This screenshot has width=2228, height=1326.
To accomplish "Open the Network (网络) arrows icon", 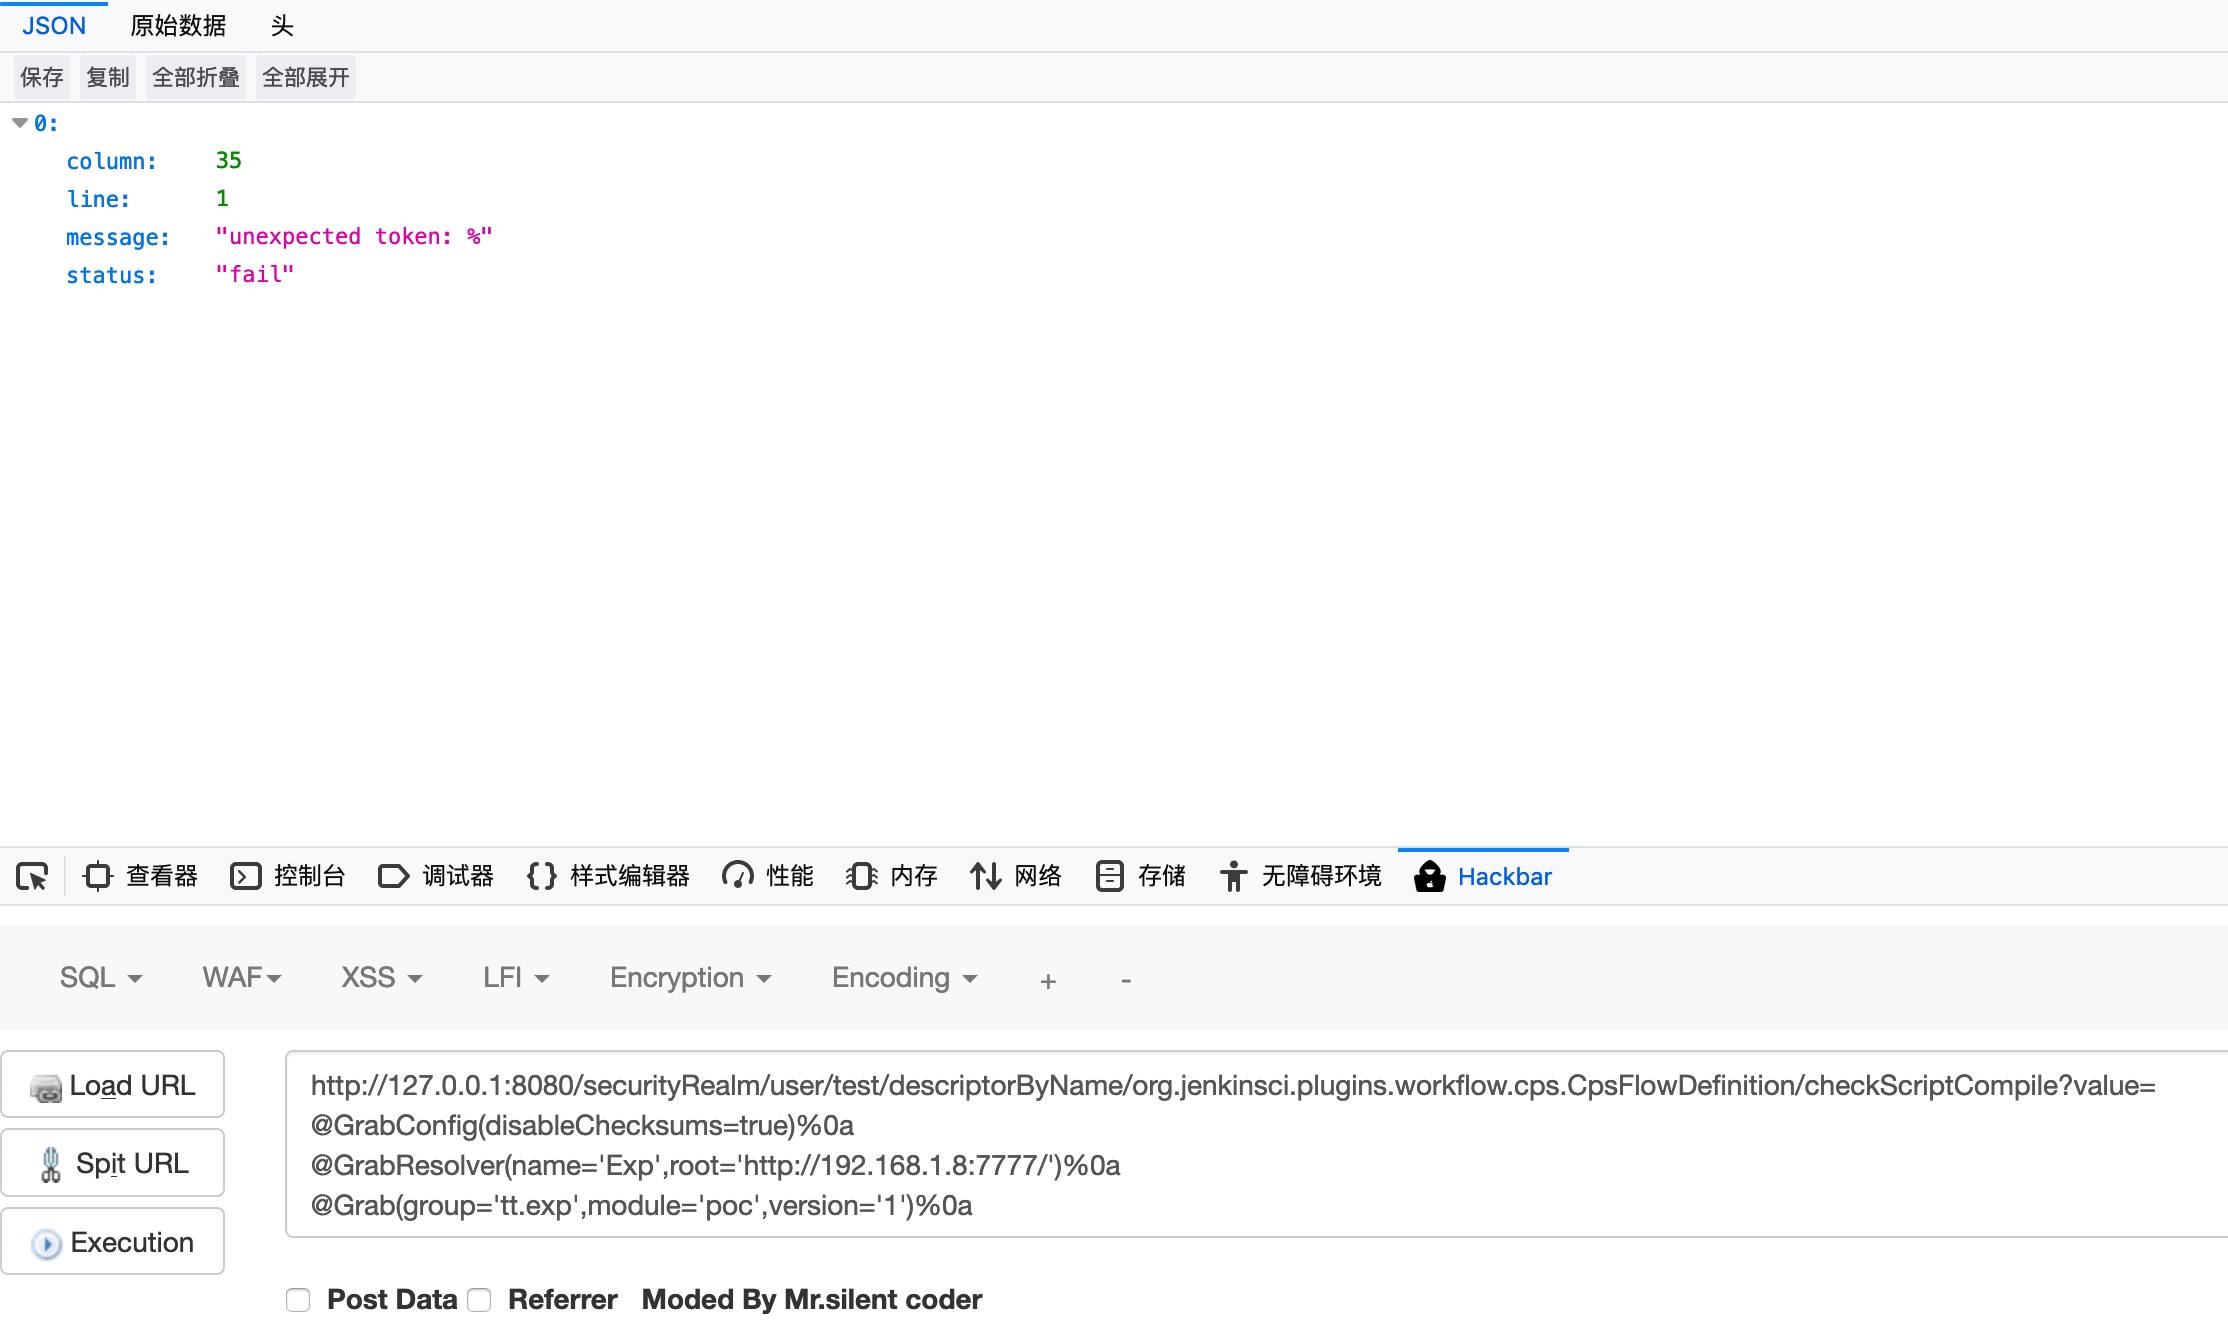I will [x=985, y=877].
